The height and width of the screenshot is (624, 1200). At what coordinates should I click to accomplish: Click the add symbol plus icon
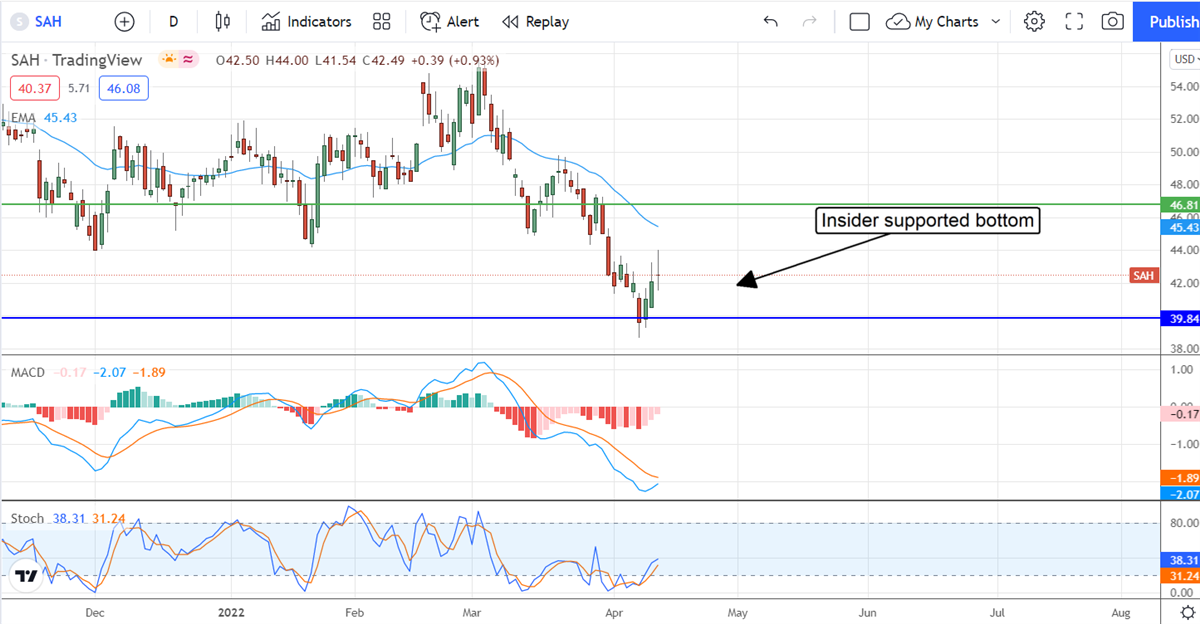pyautogui.click(x=124, y=21)
